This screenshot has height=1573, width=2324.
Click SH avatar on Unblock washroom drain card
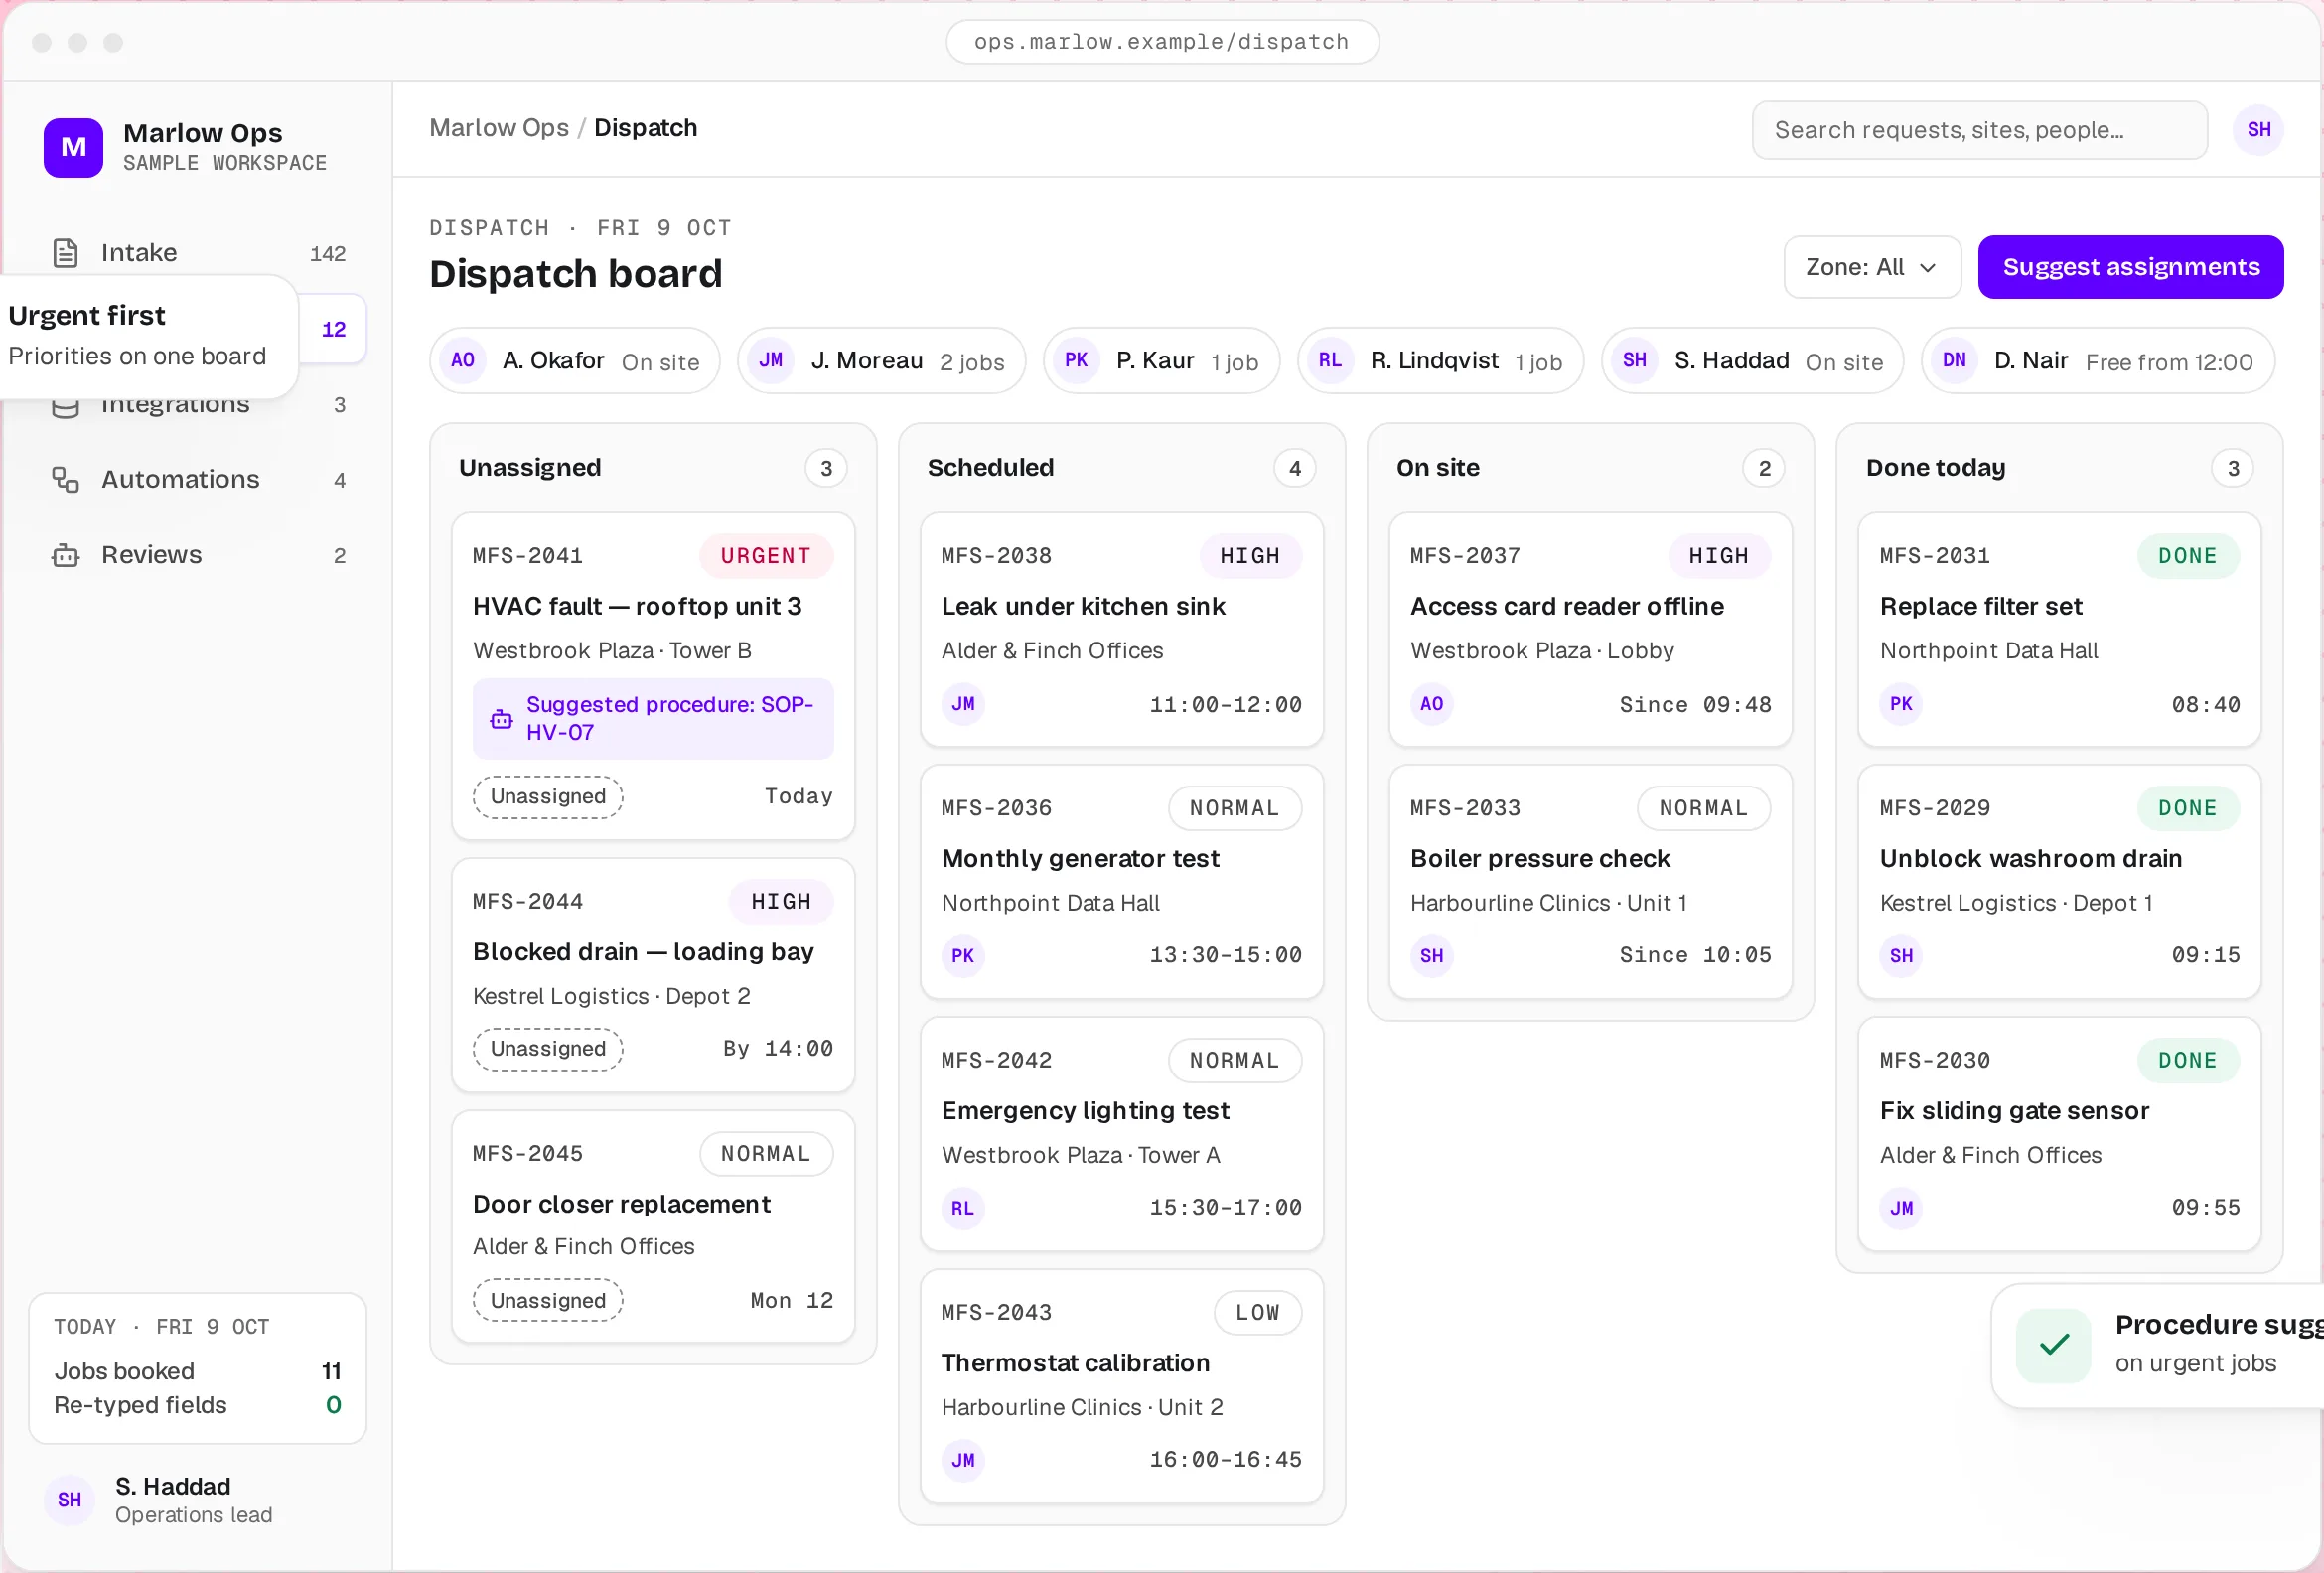[1901, 956]
